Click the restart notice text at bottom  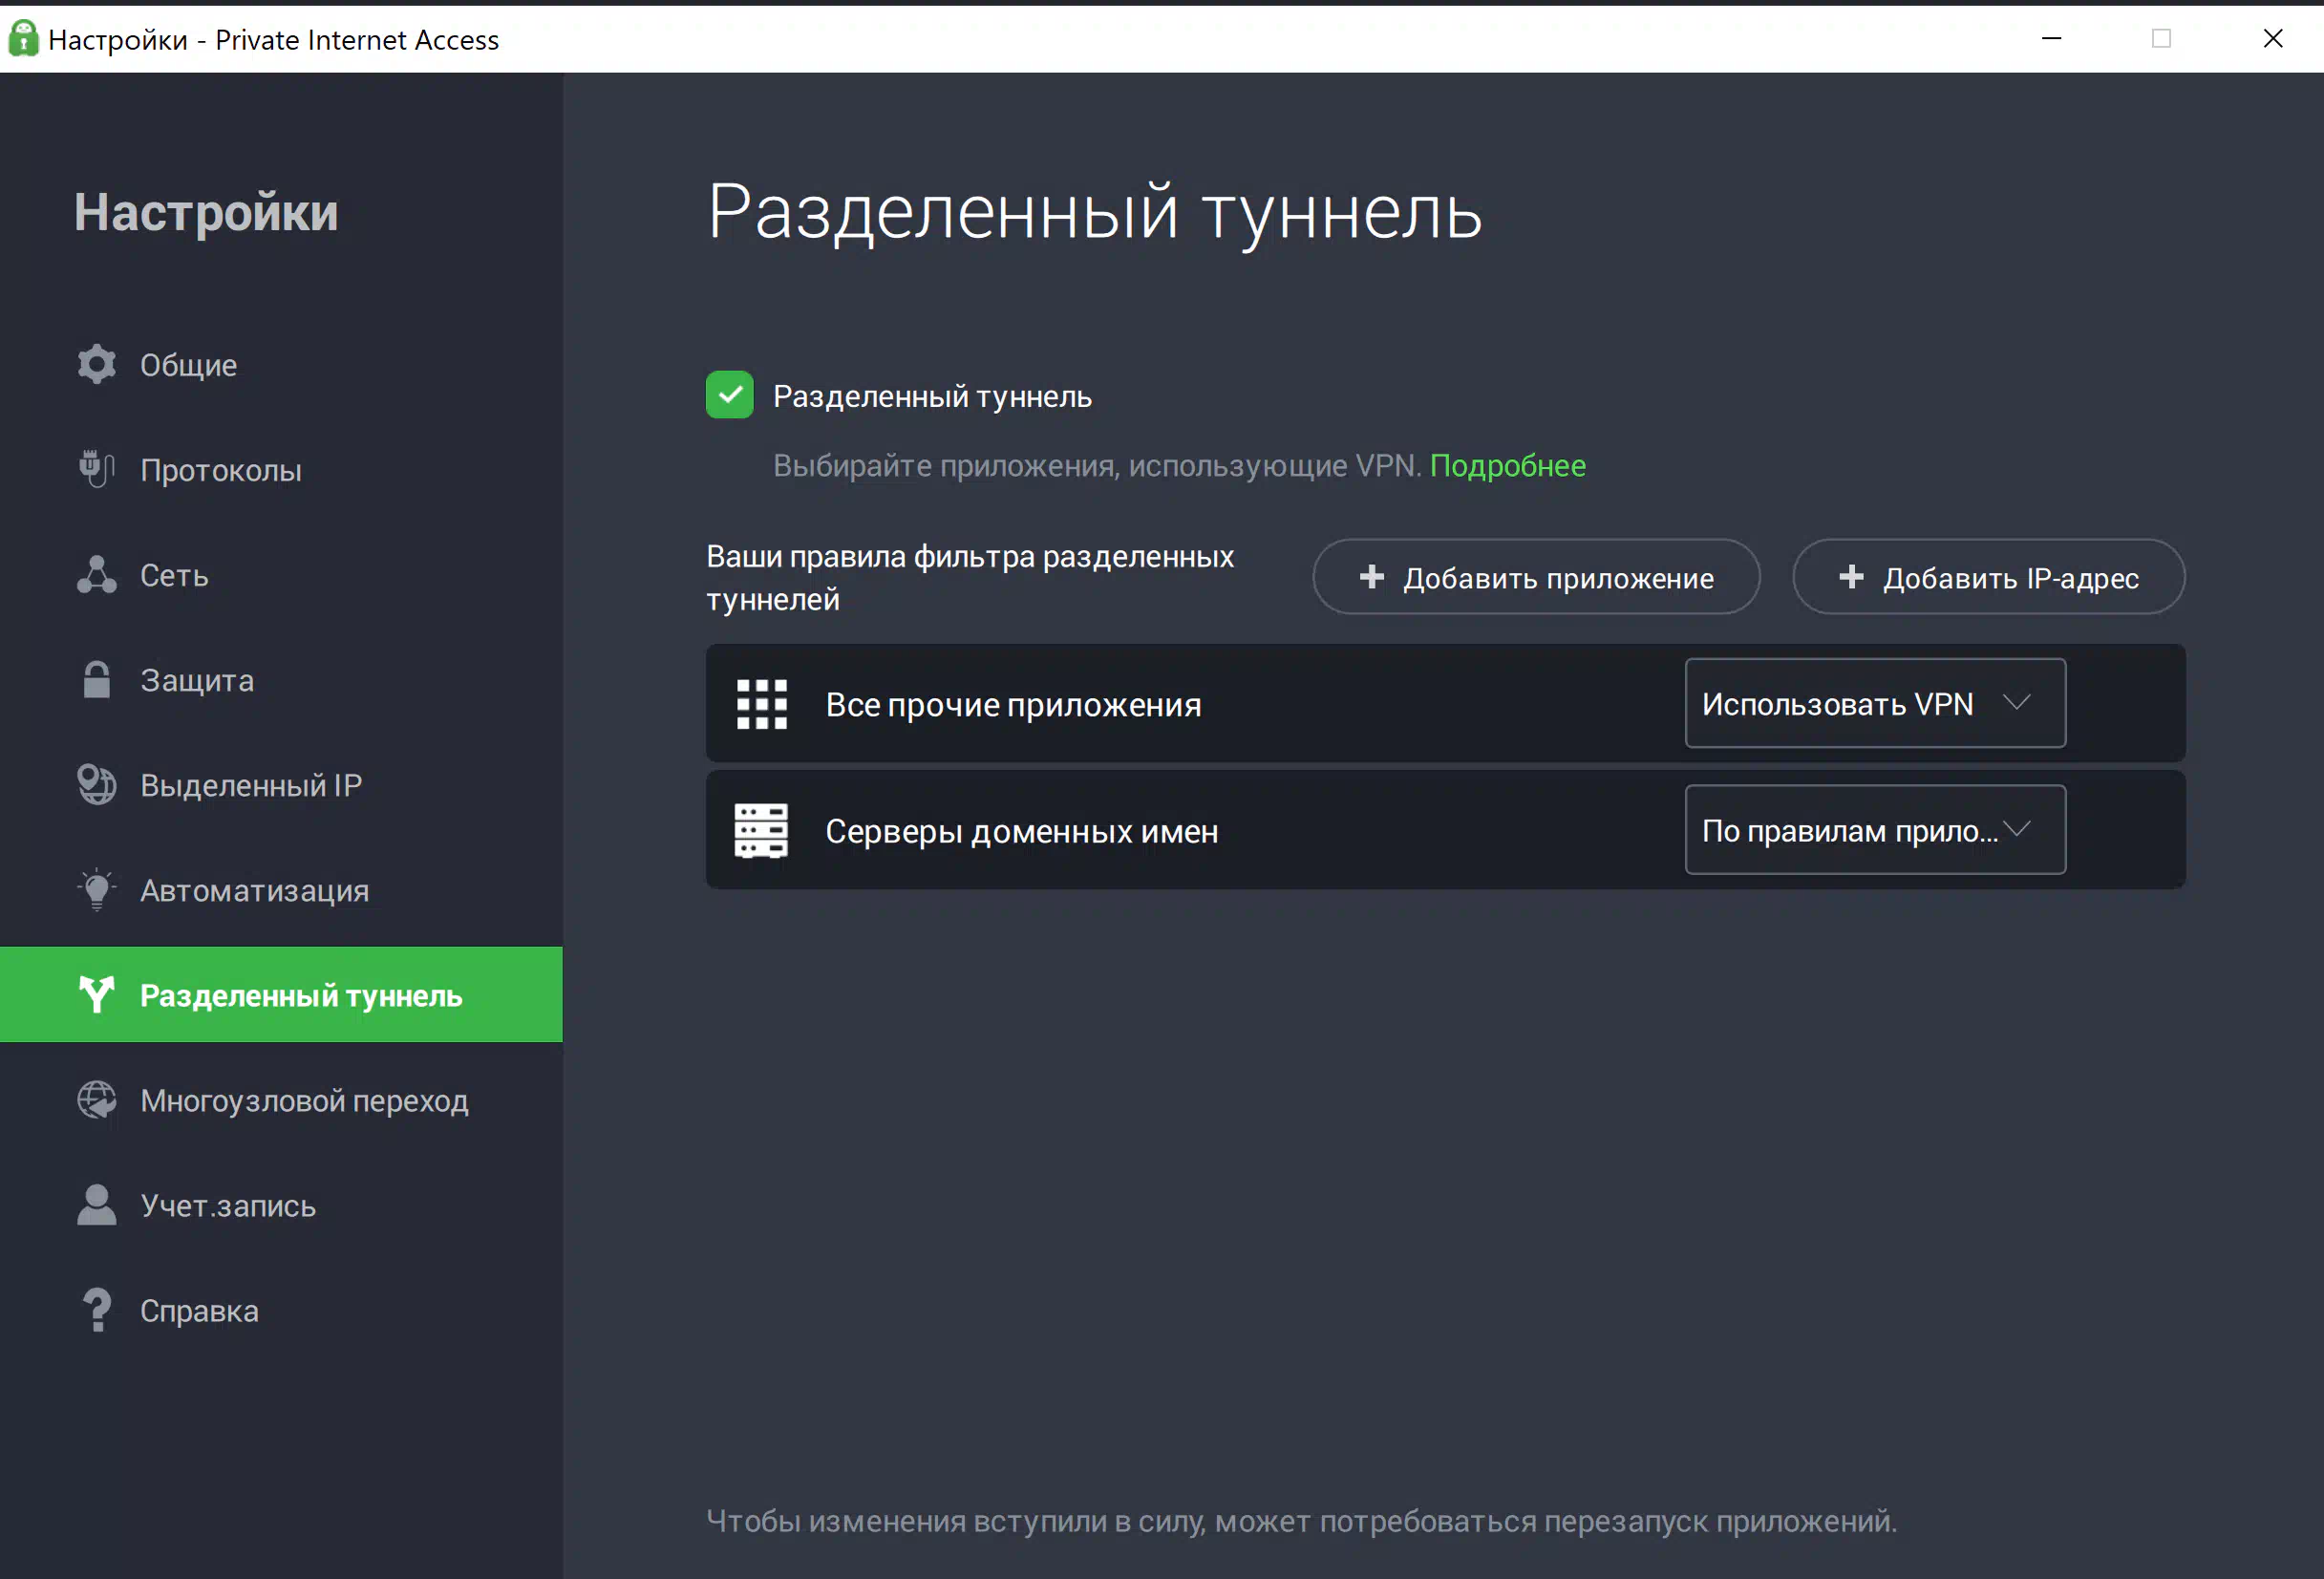1301,1520
